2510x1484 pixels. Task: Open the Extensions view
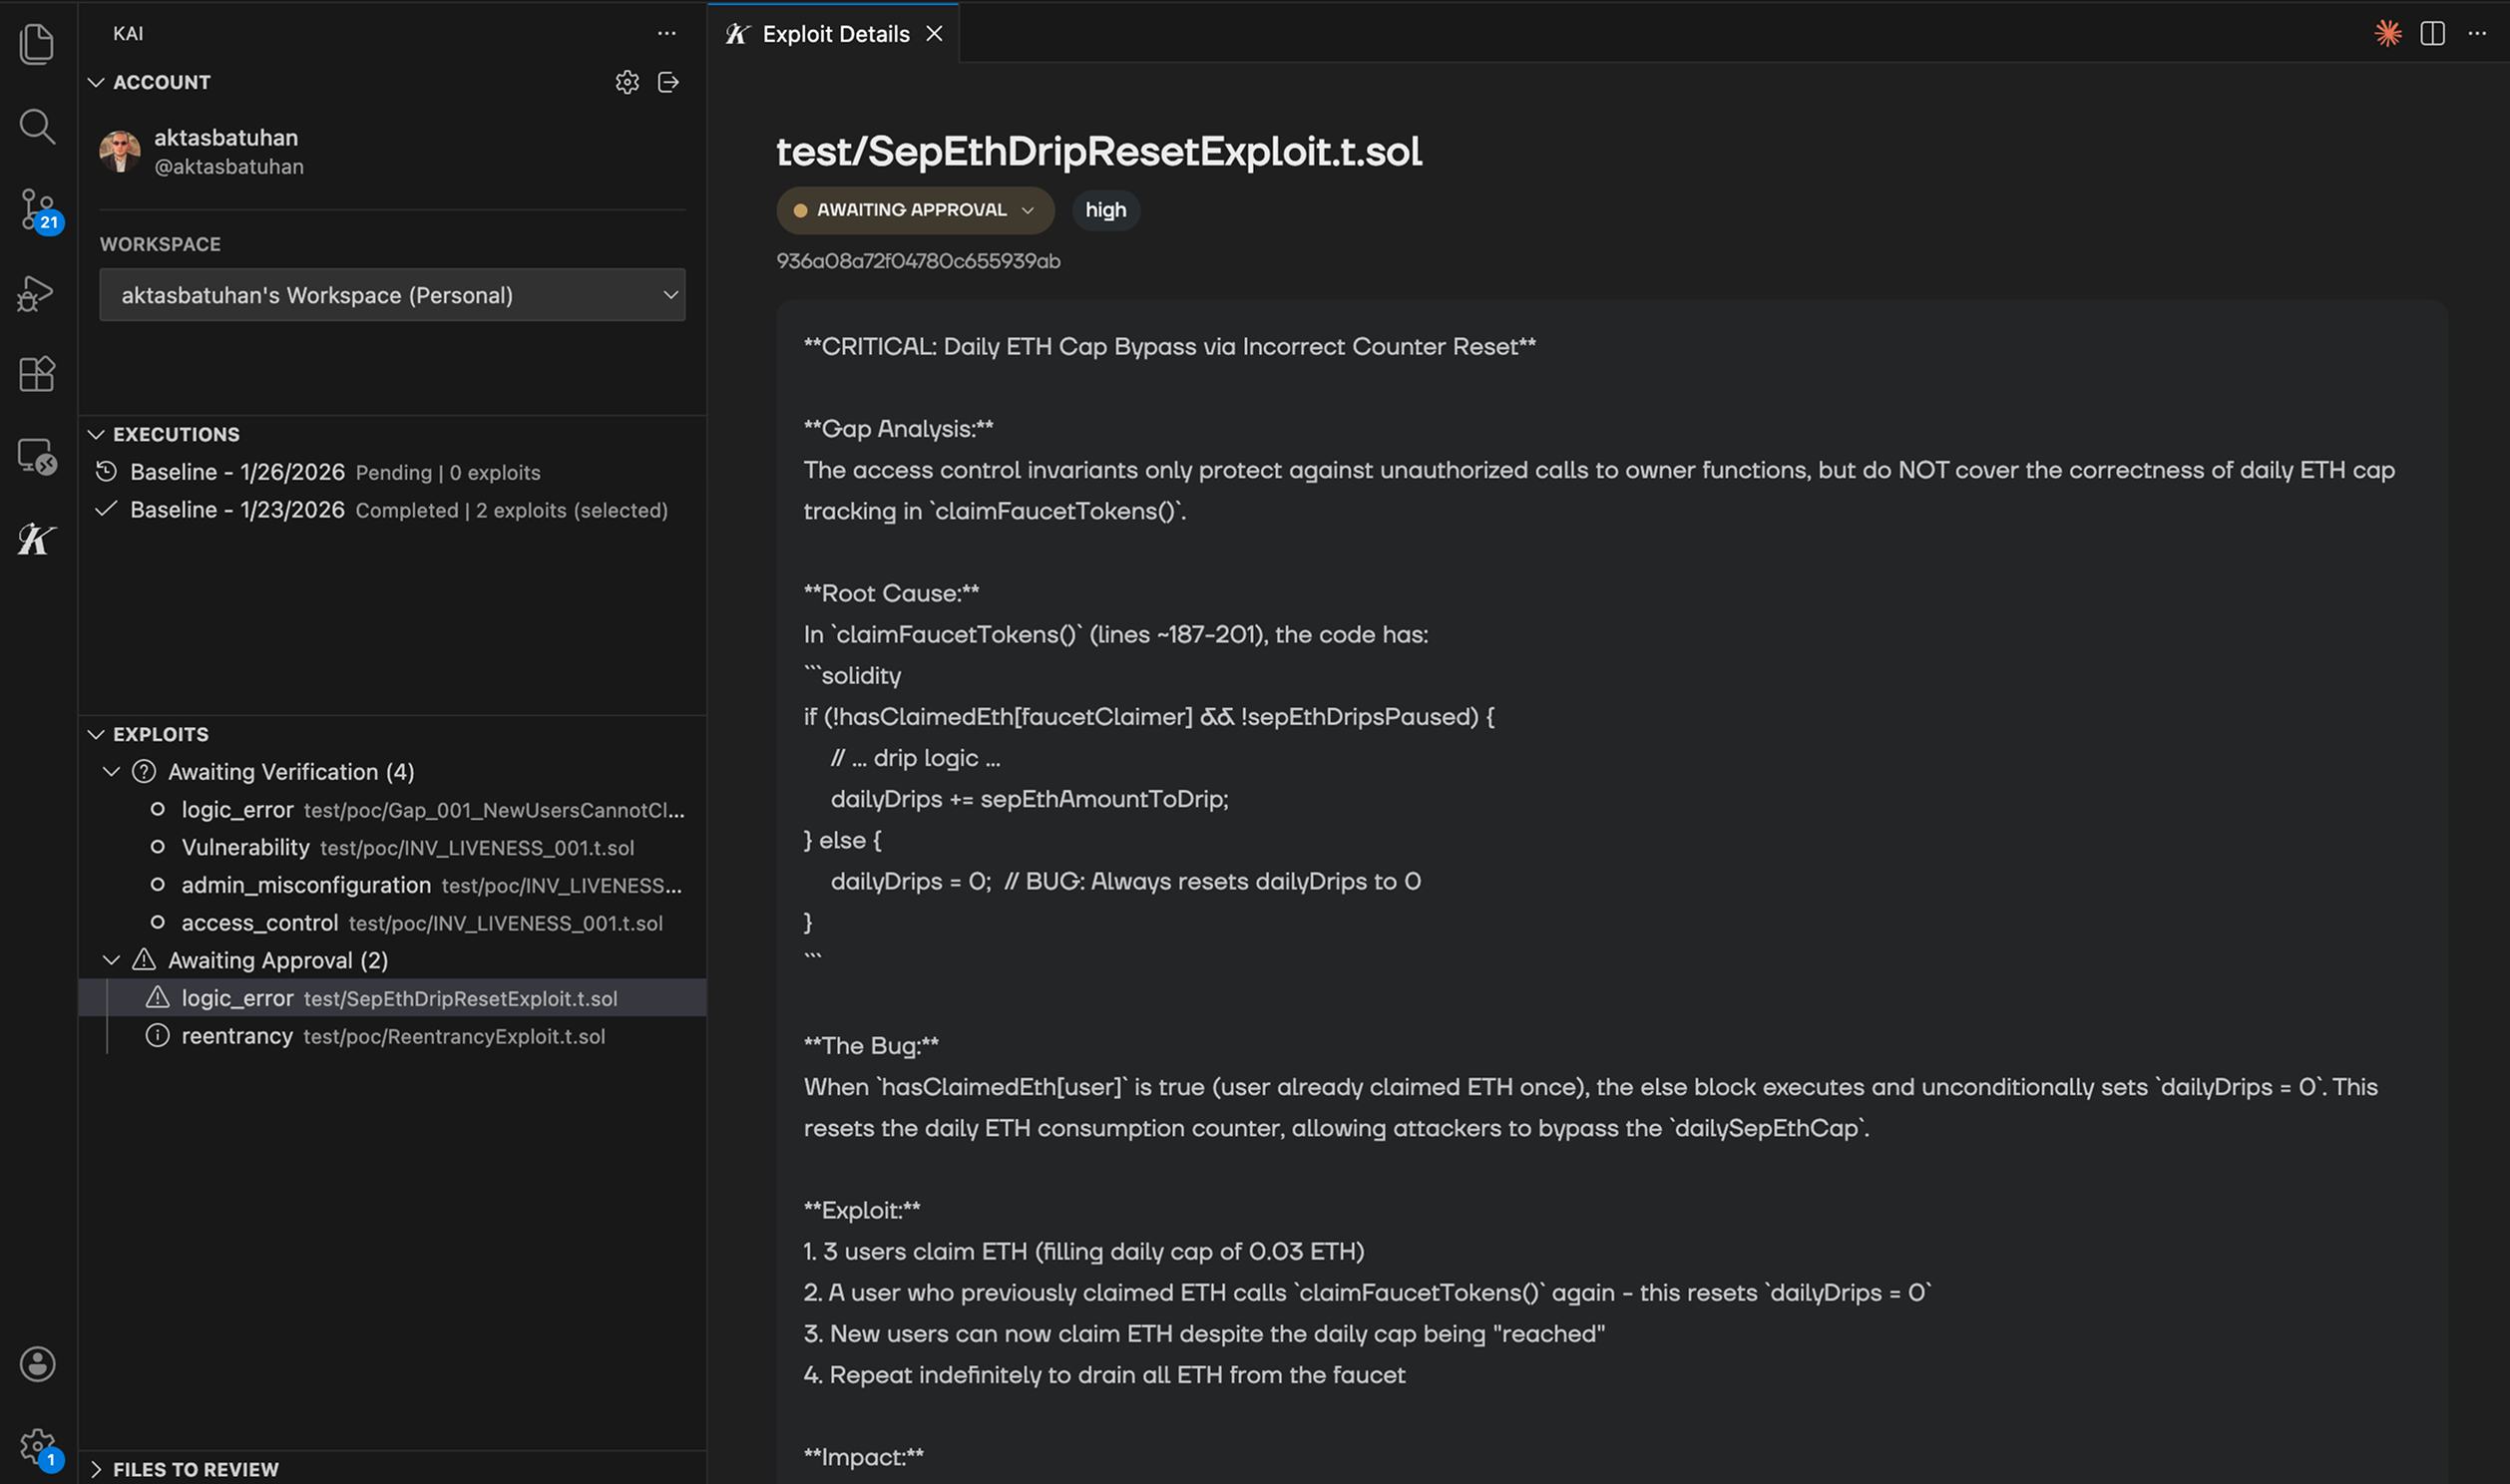(36, 373)
